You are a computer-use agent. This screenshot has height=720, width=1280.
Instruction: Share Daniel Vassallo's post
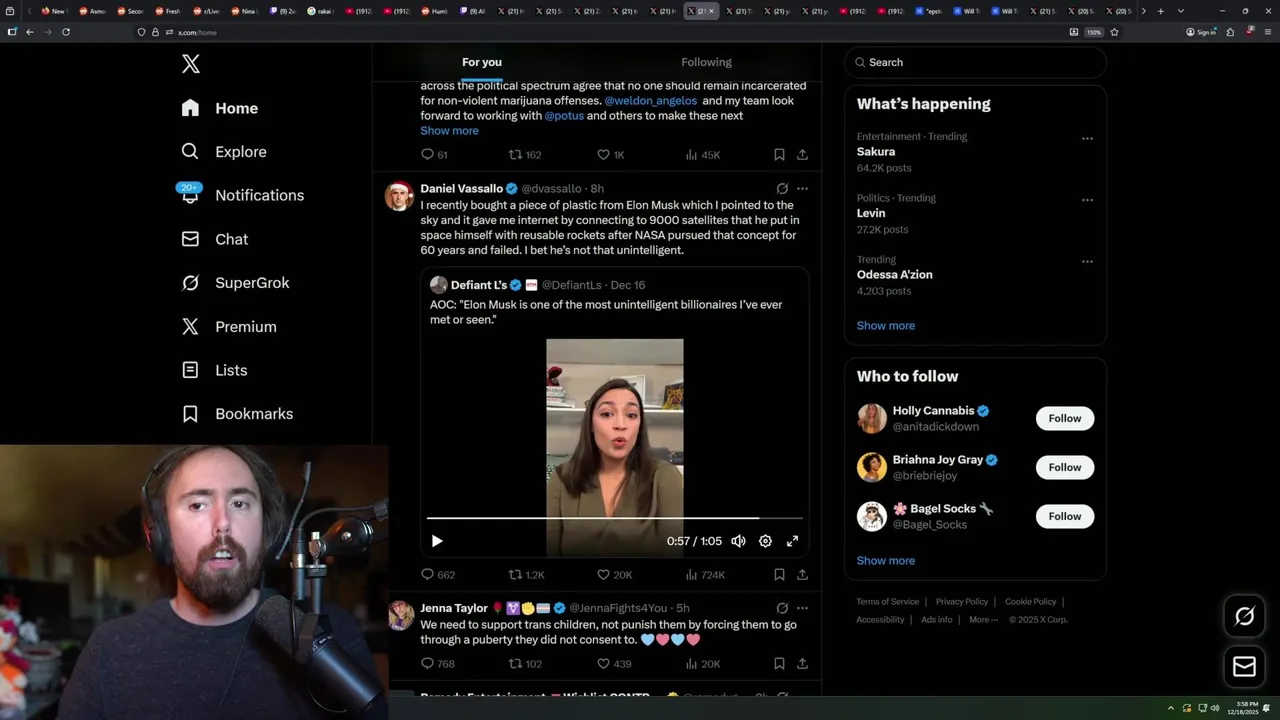click(802, 575)
